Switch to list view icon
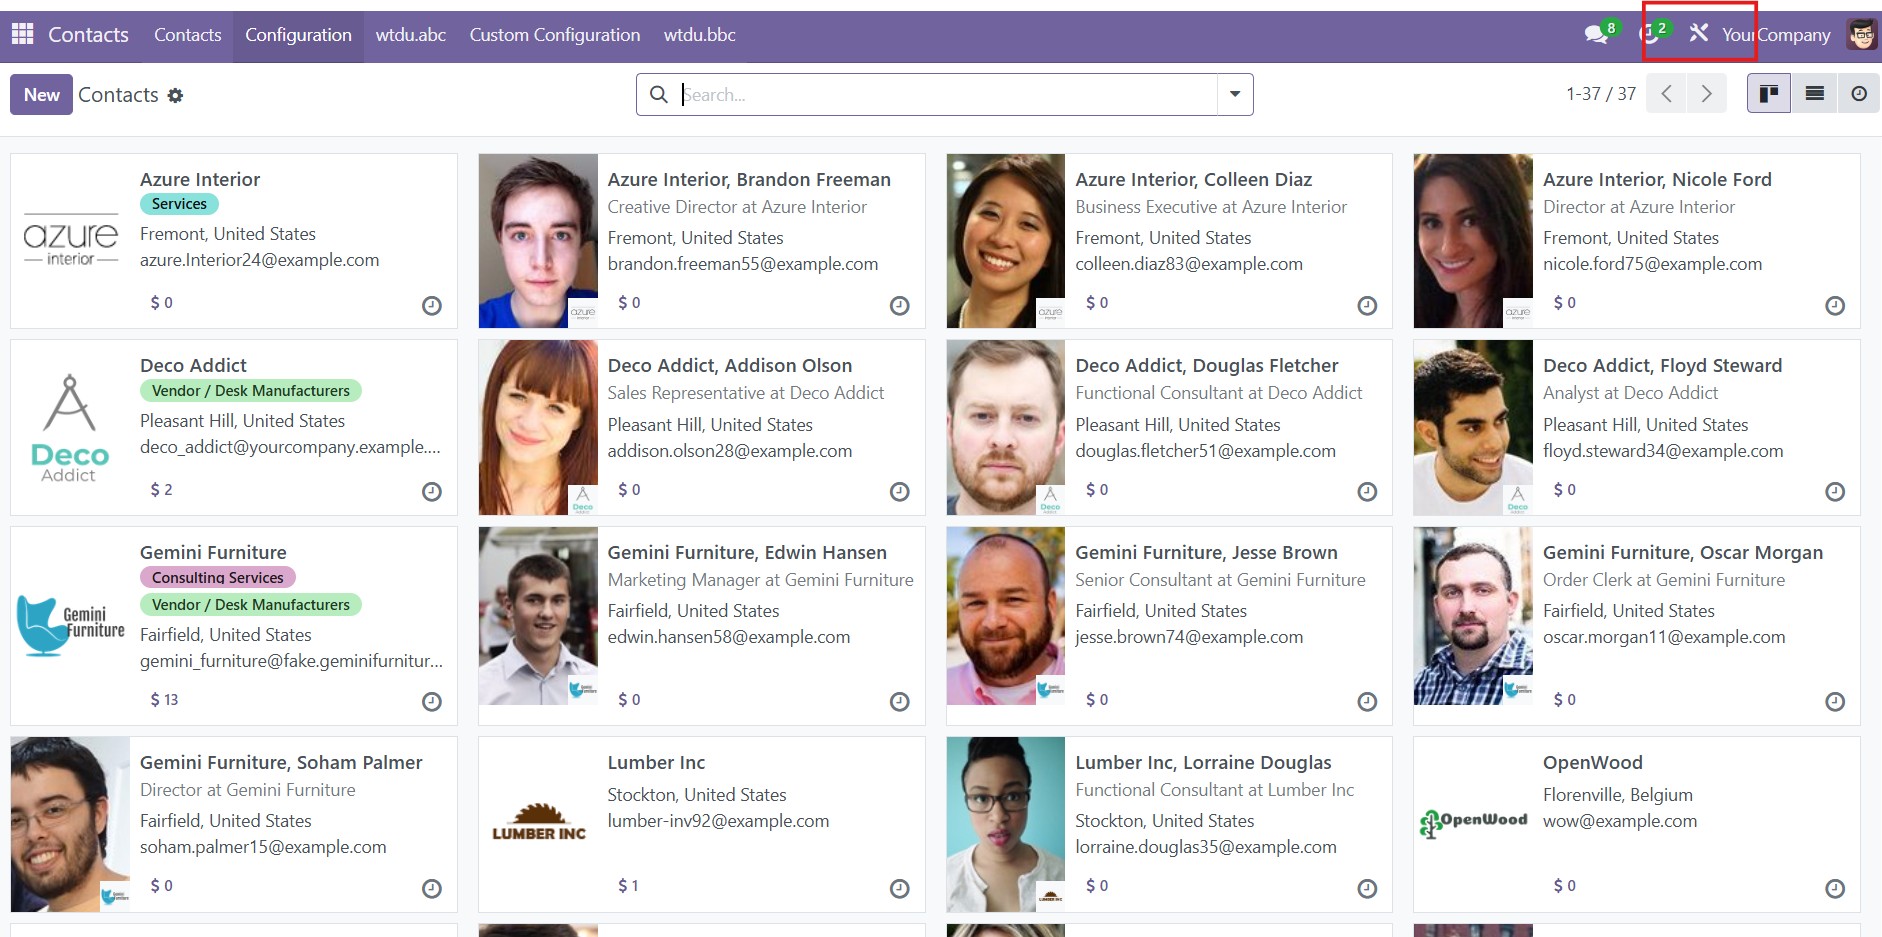The image size is (1882, 937). pos(1813,93)
